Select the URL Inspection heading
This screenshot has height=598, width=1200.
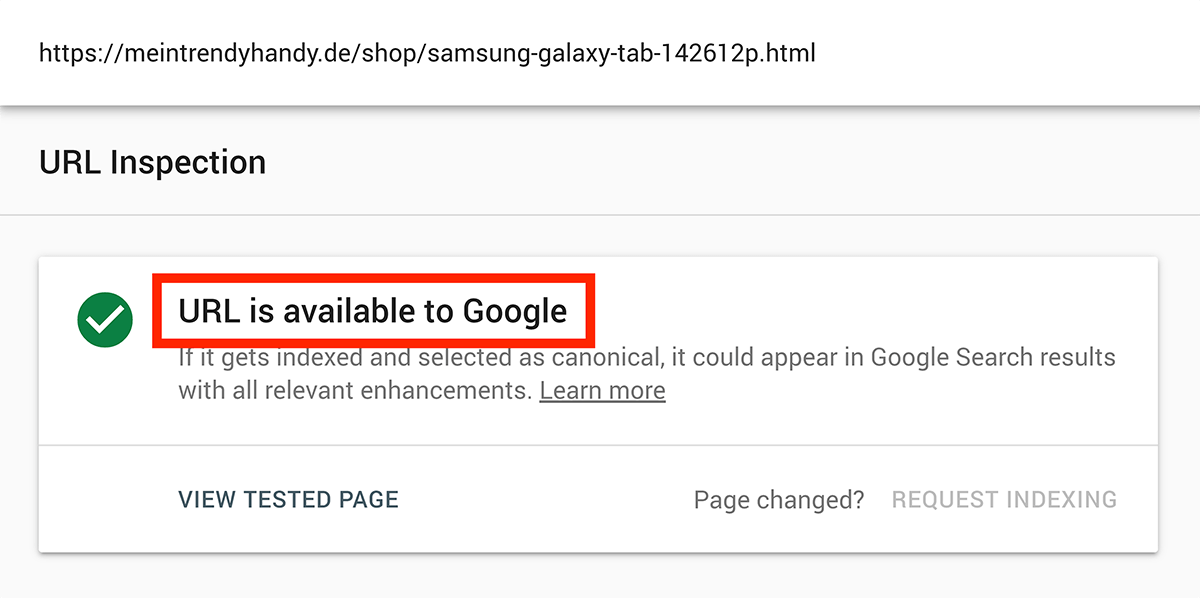click(x=152, y=162)
